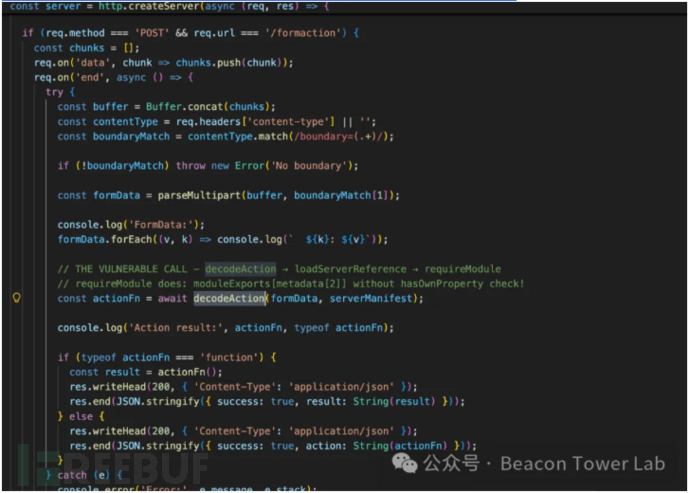Image resolution: width=690 pixels, height=493 pixels.
Task: Click the 'try {' keyword line
Action: [x=60, y=92]
